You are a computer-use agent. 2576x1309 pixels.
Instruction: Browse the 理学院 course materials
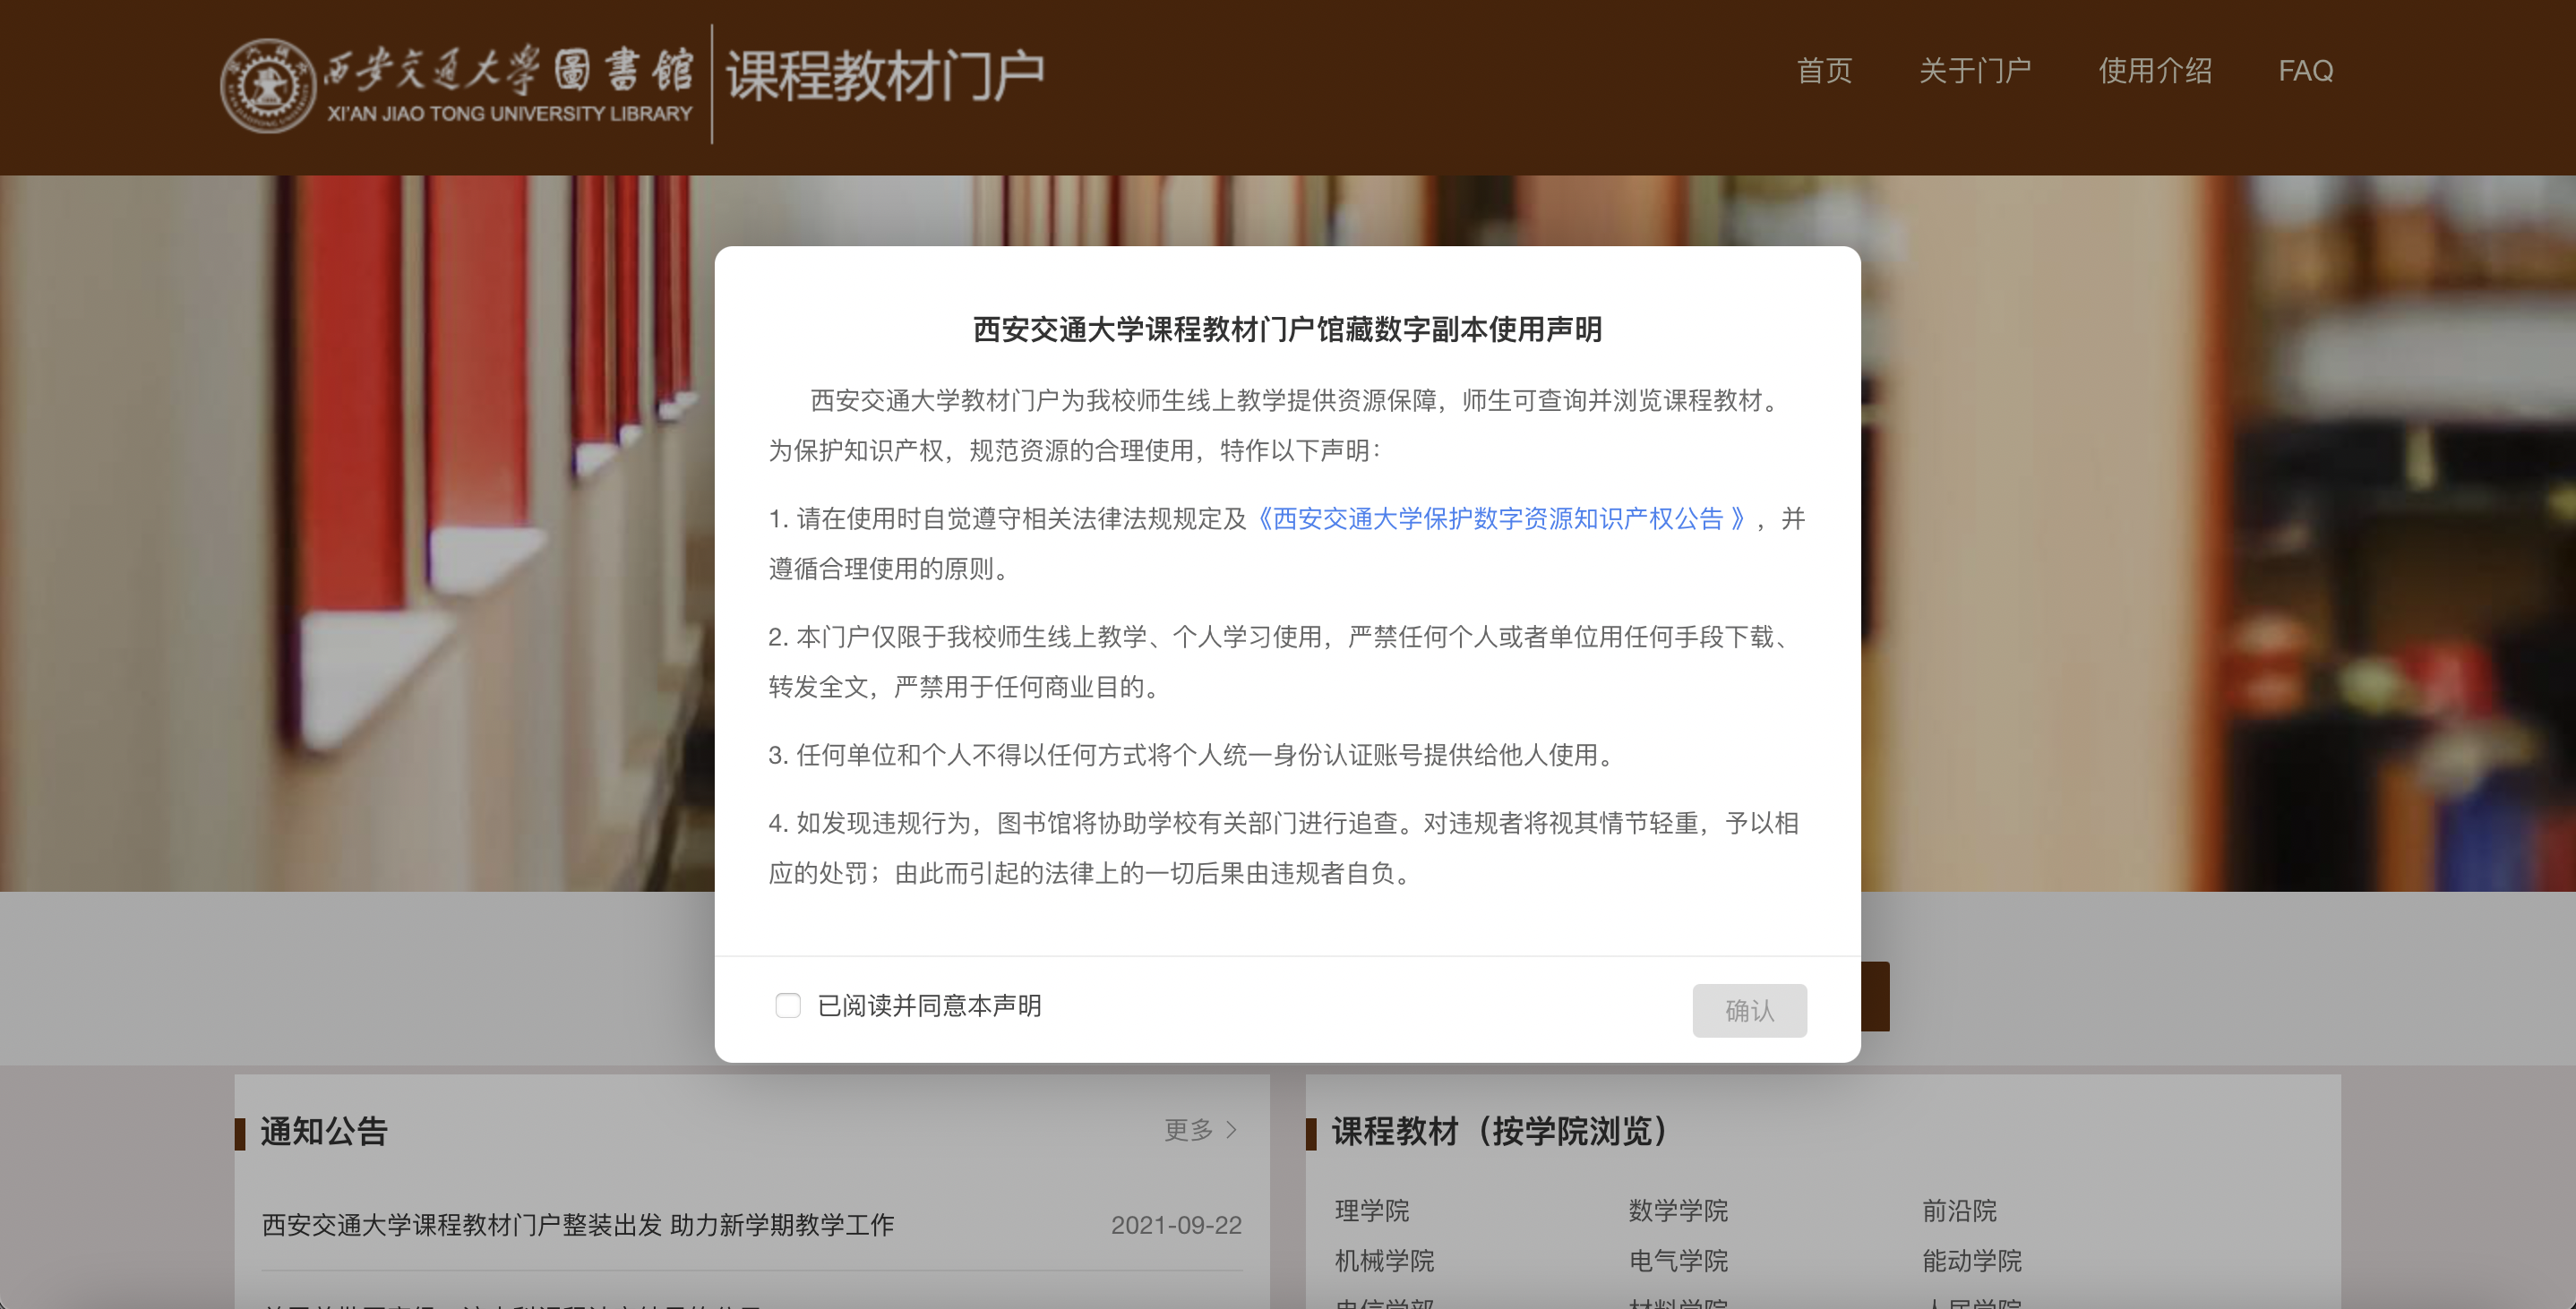pyautogui.click(x=1371, y=1210)
